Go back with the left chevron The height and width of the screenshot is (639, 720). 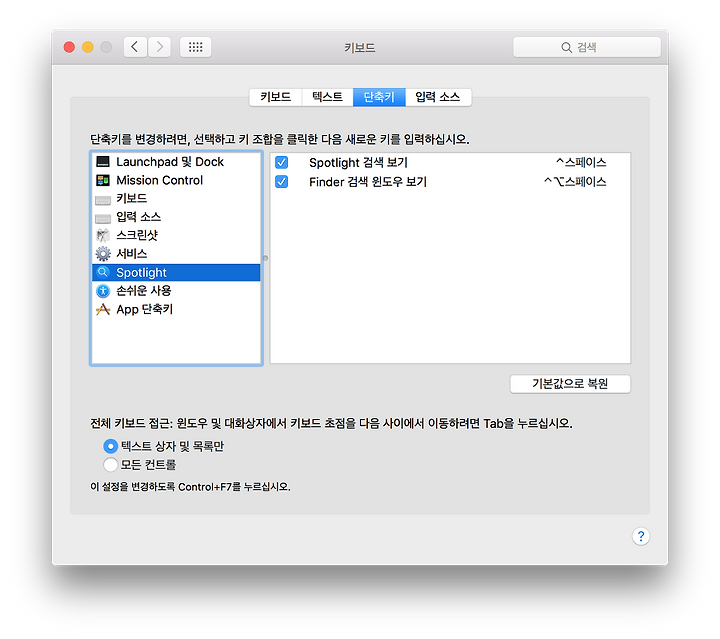point(135,47)
